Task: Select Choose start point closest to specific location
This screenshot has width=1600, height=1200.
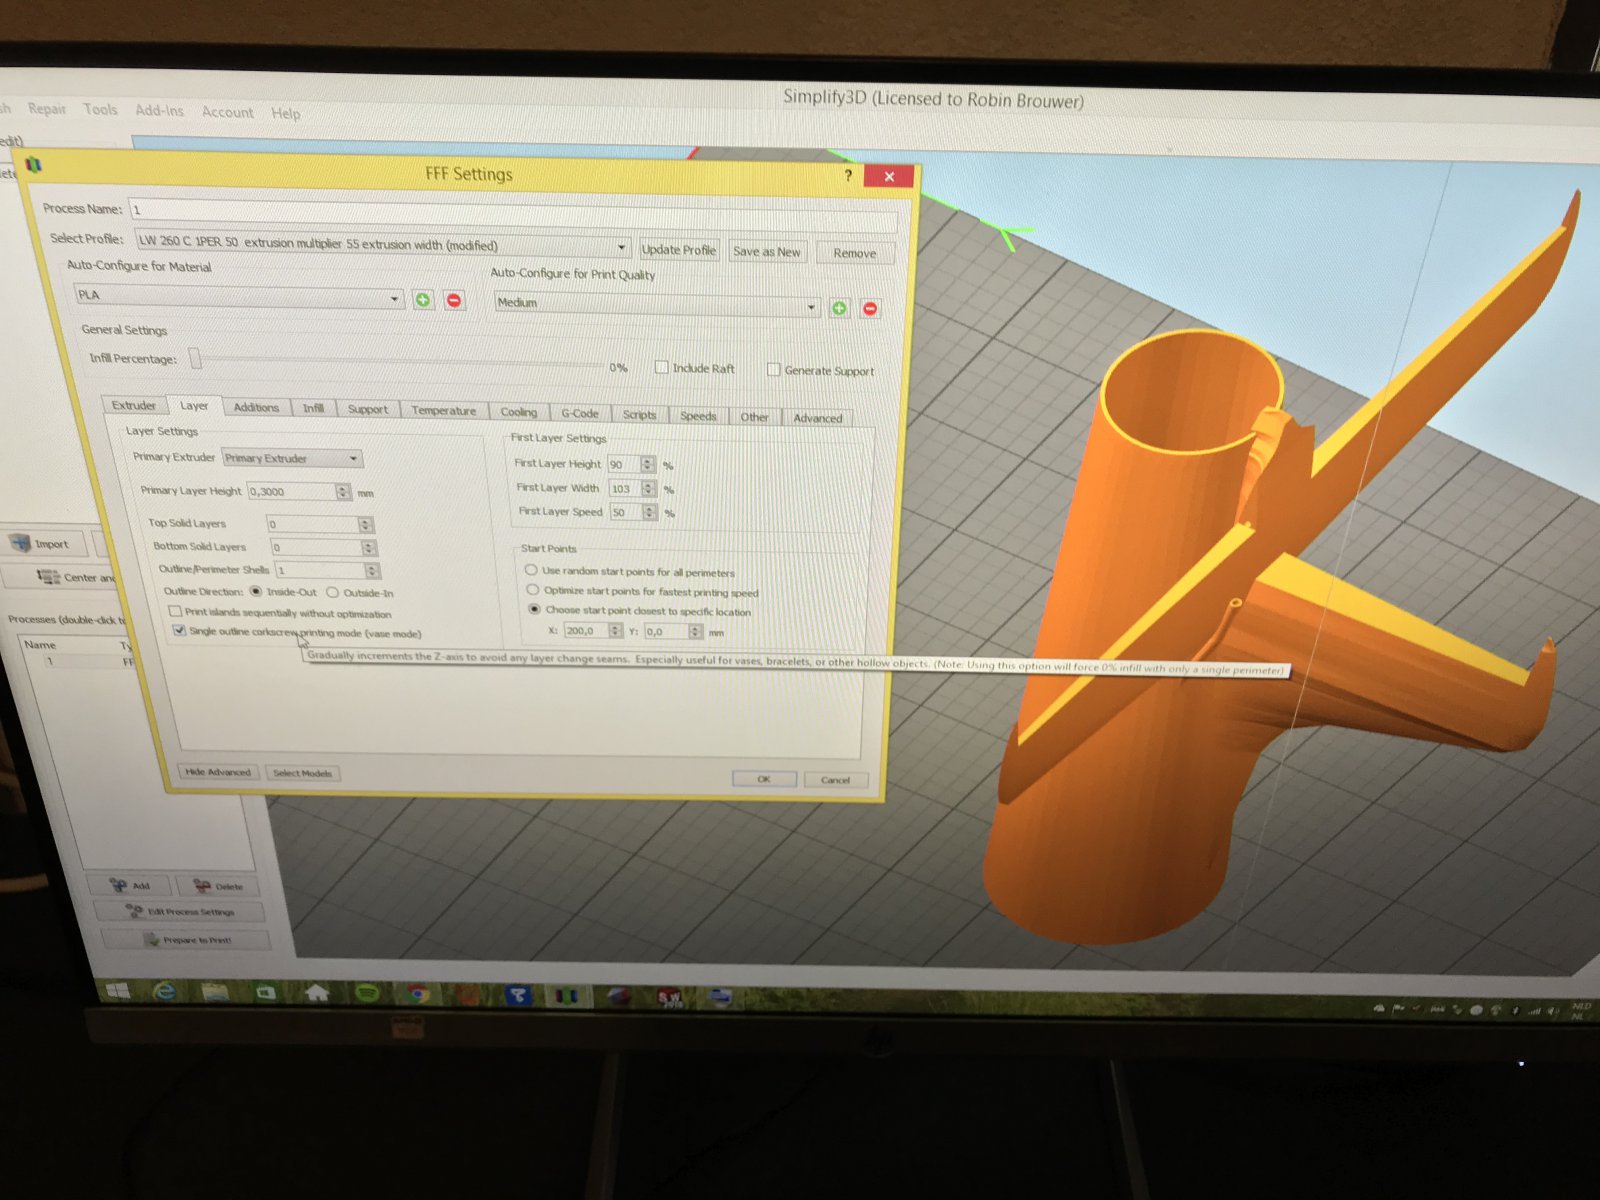Action: click(534, 609)
